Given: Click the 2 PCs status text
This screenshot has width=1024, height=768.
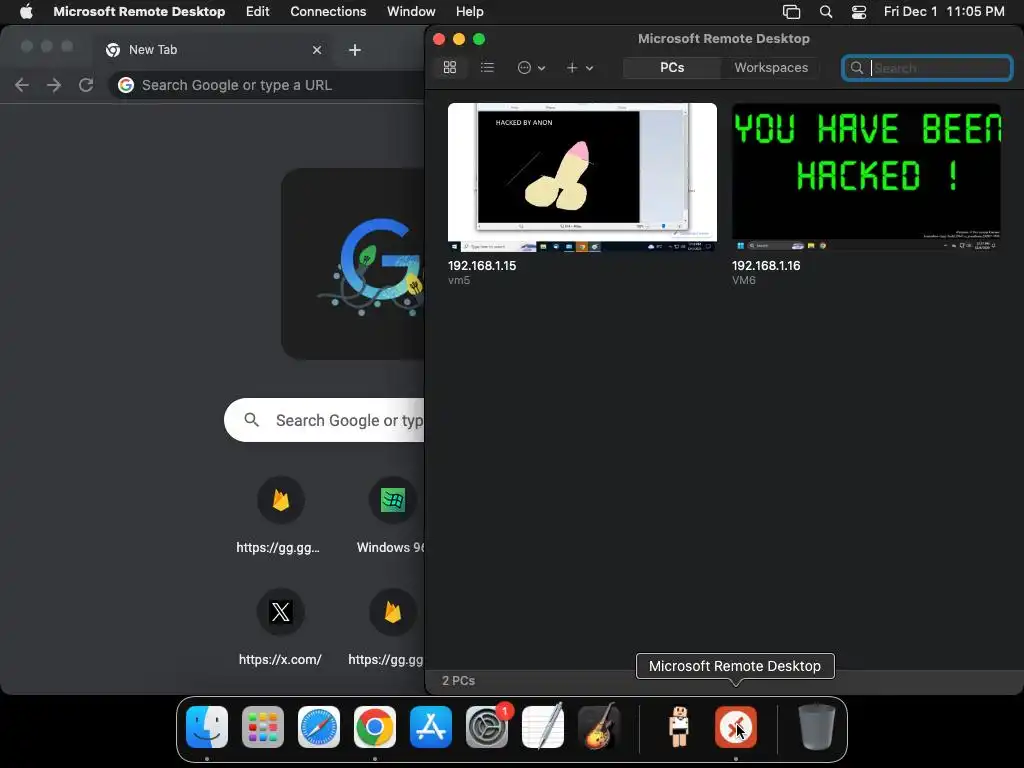Looking at the screenshot, I should tap(458, 680).
